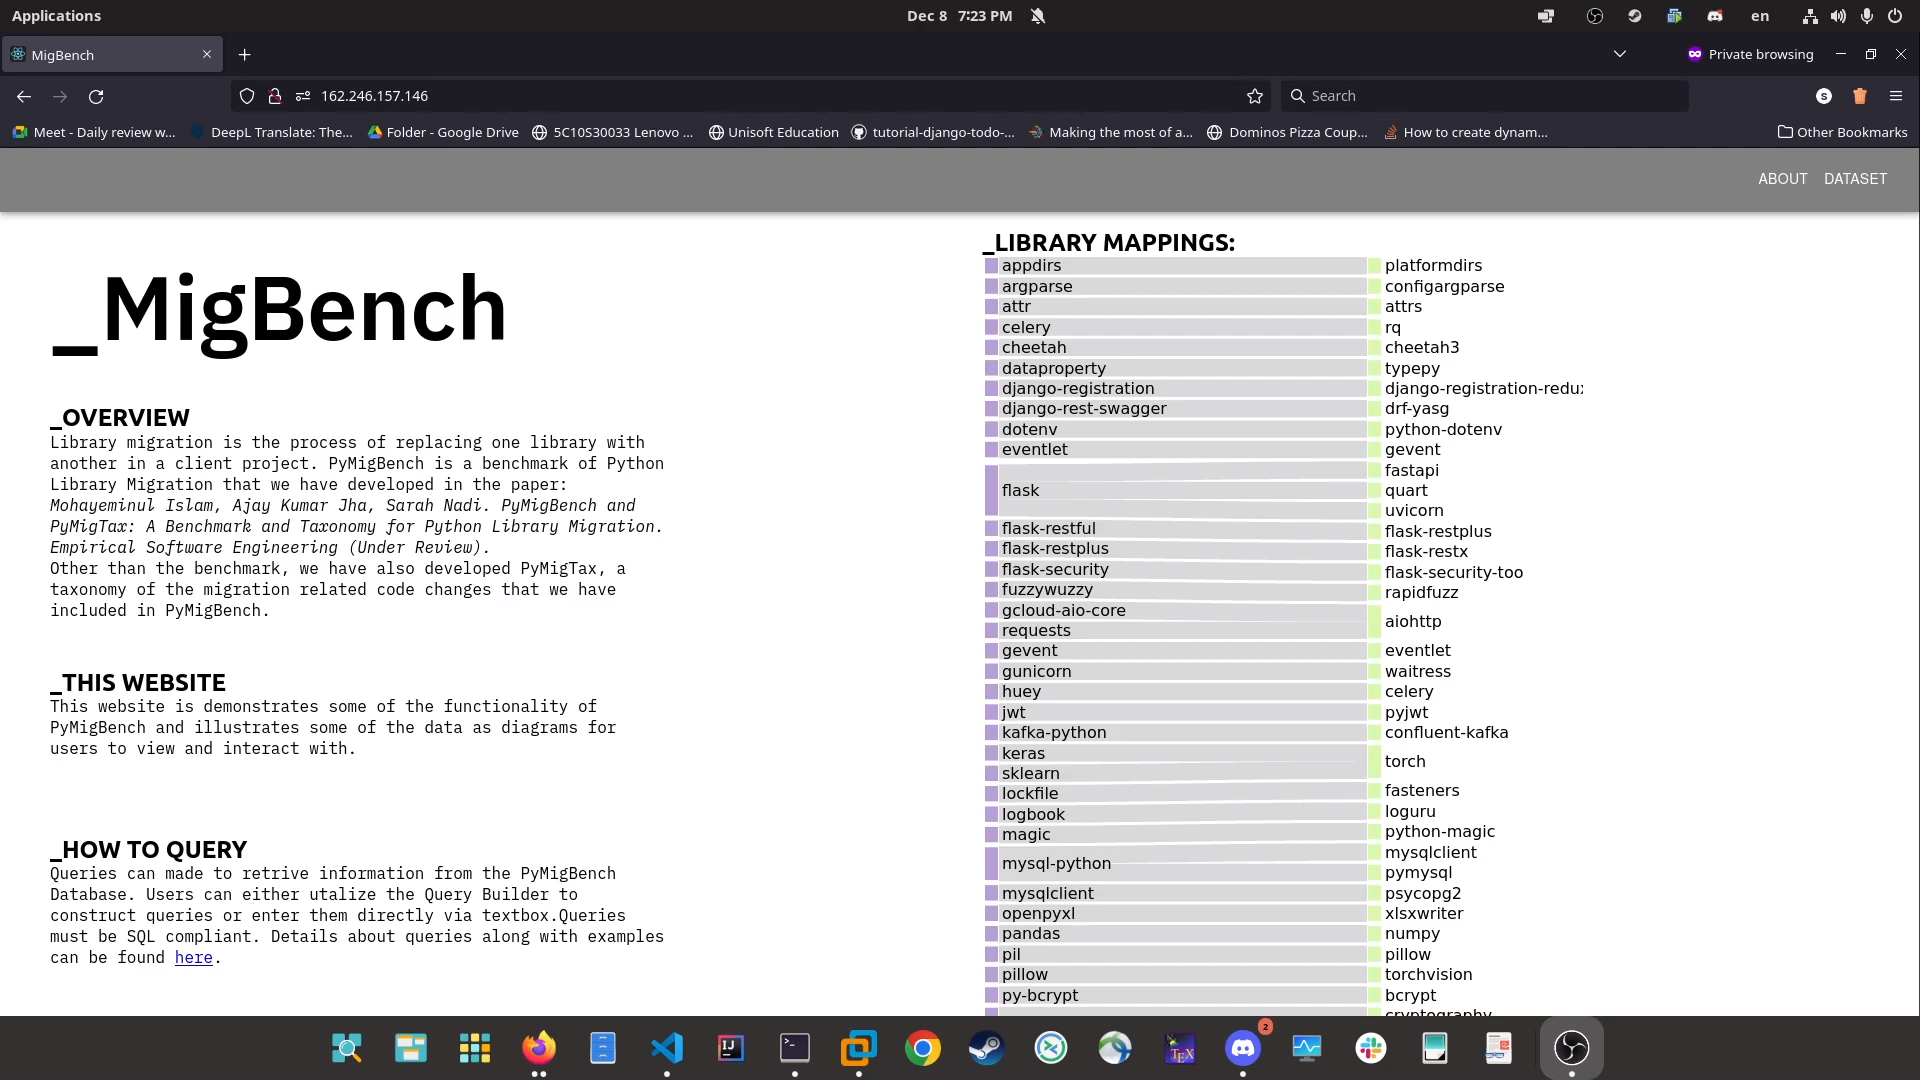
Task: Mute system volume via the speaker icon
Action: (x=1839, y=16)
